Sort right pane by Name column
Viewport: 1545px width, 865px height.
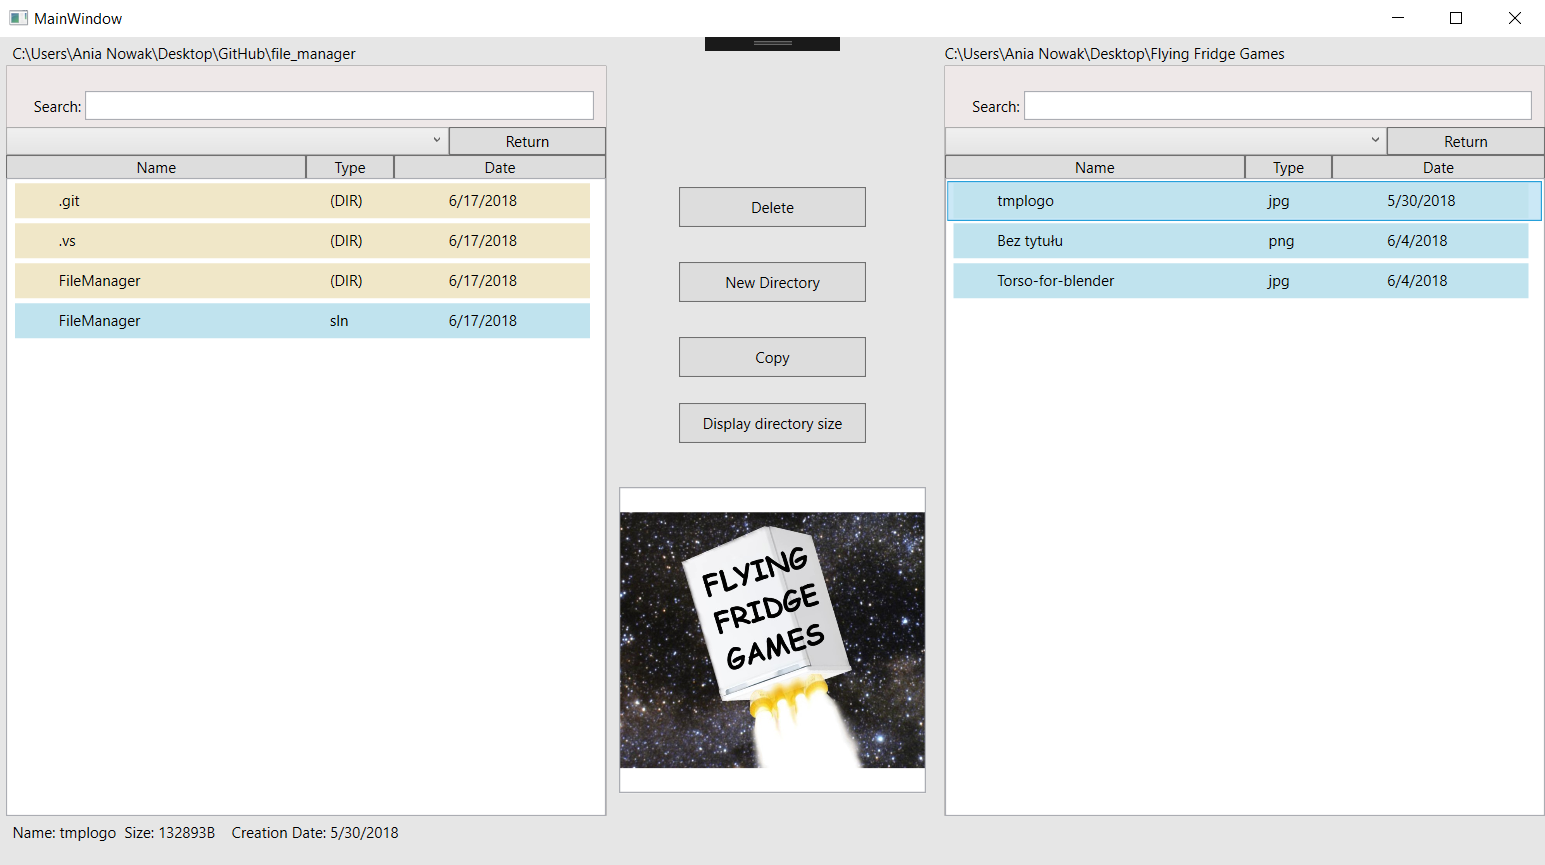pyautogui.click(x=1094, y=167)
